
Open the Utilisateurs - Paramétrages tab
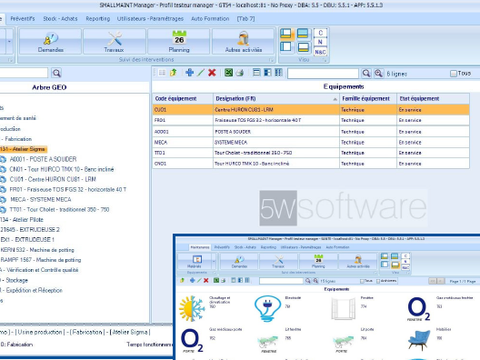click(150, 19)
